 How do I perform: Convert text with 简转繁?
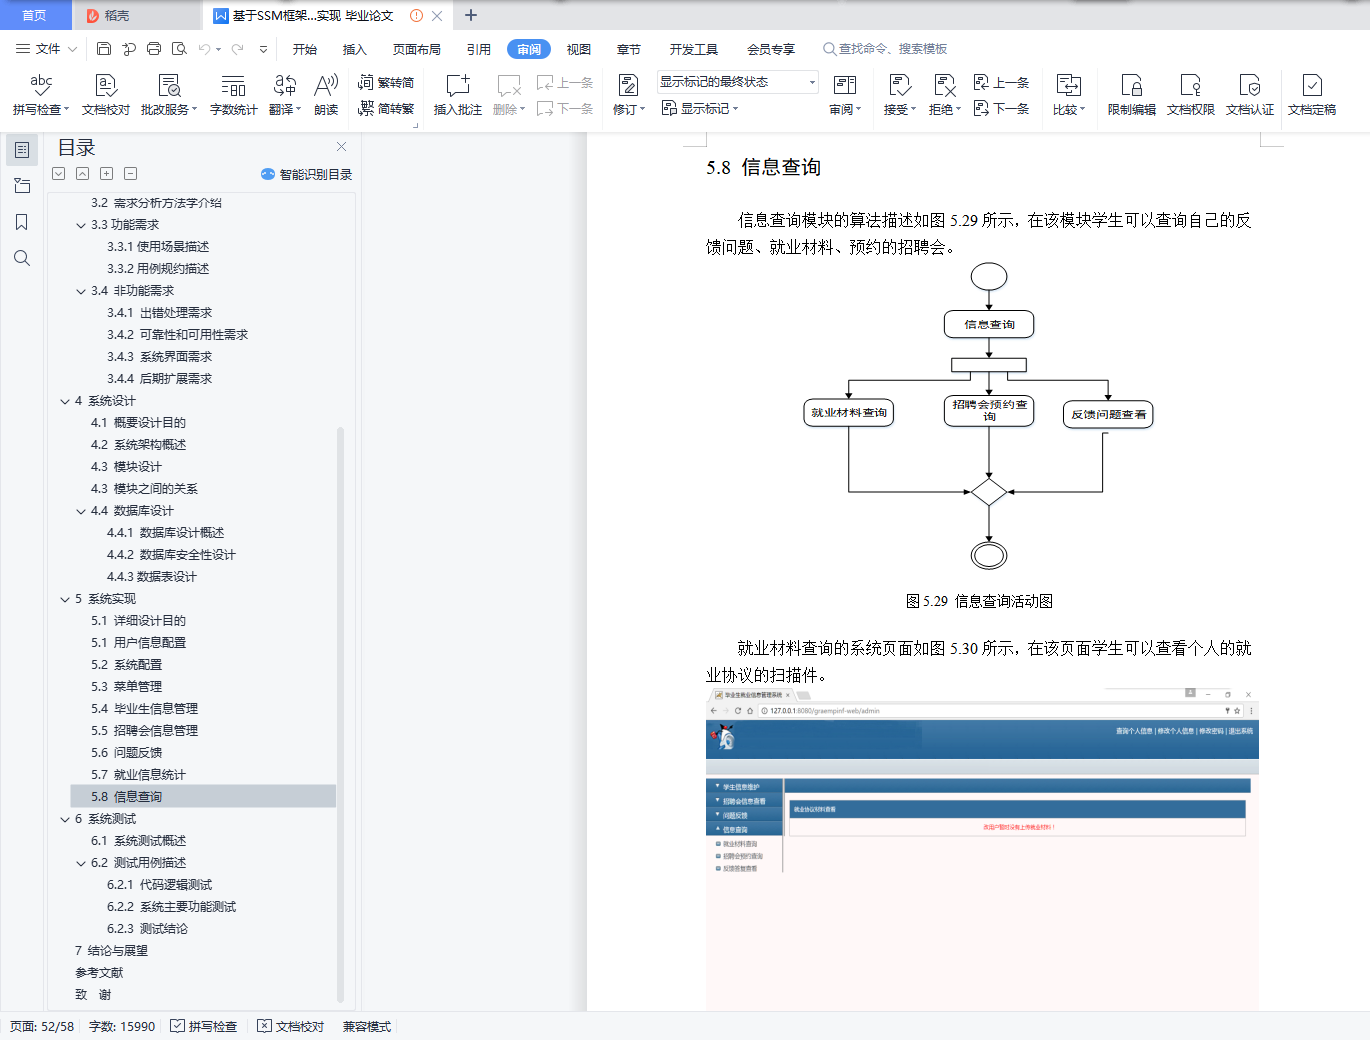pyautogui.click(x=386, y=109)
